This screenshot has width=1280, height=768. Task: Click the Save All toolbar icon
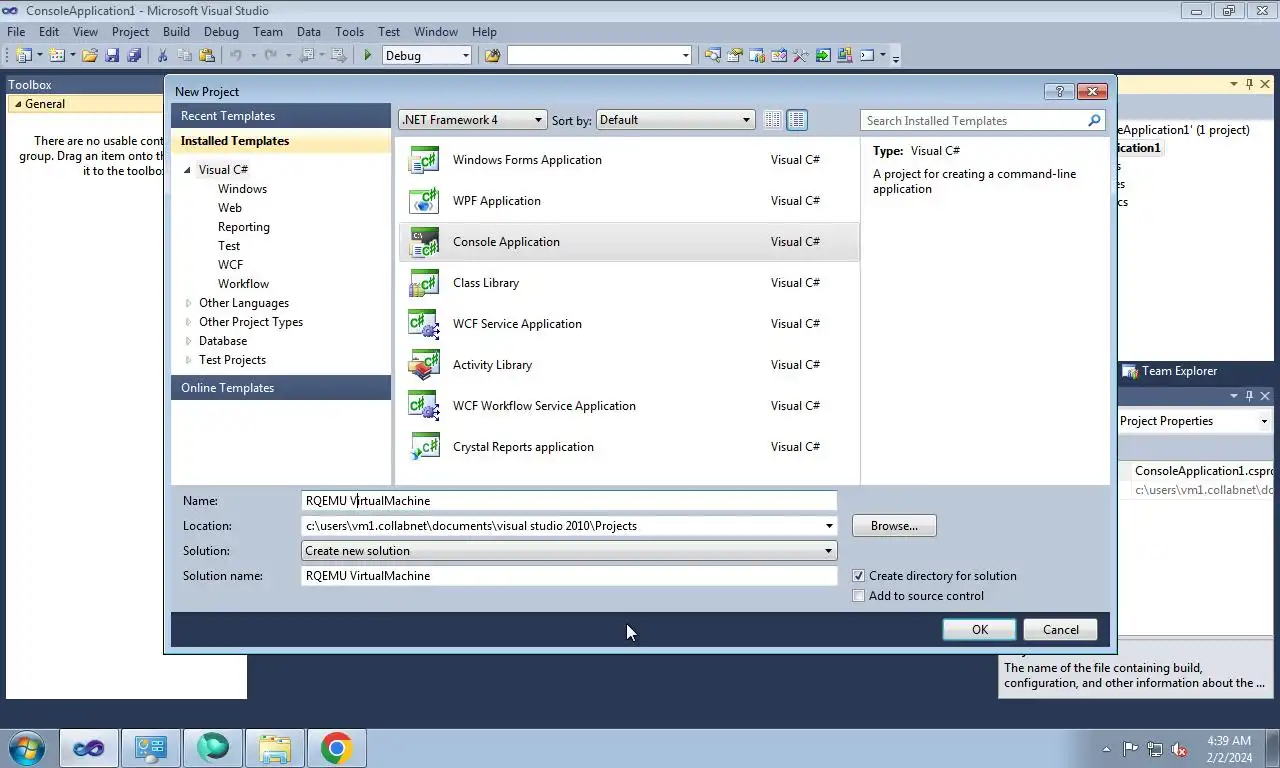(134, 56)
